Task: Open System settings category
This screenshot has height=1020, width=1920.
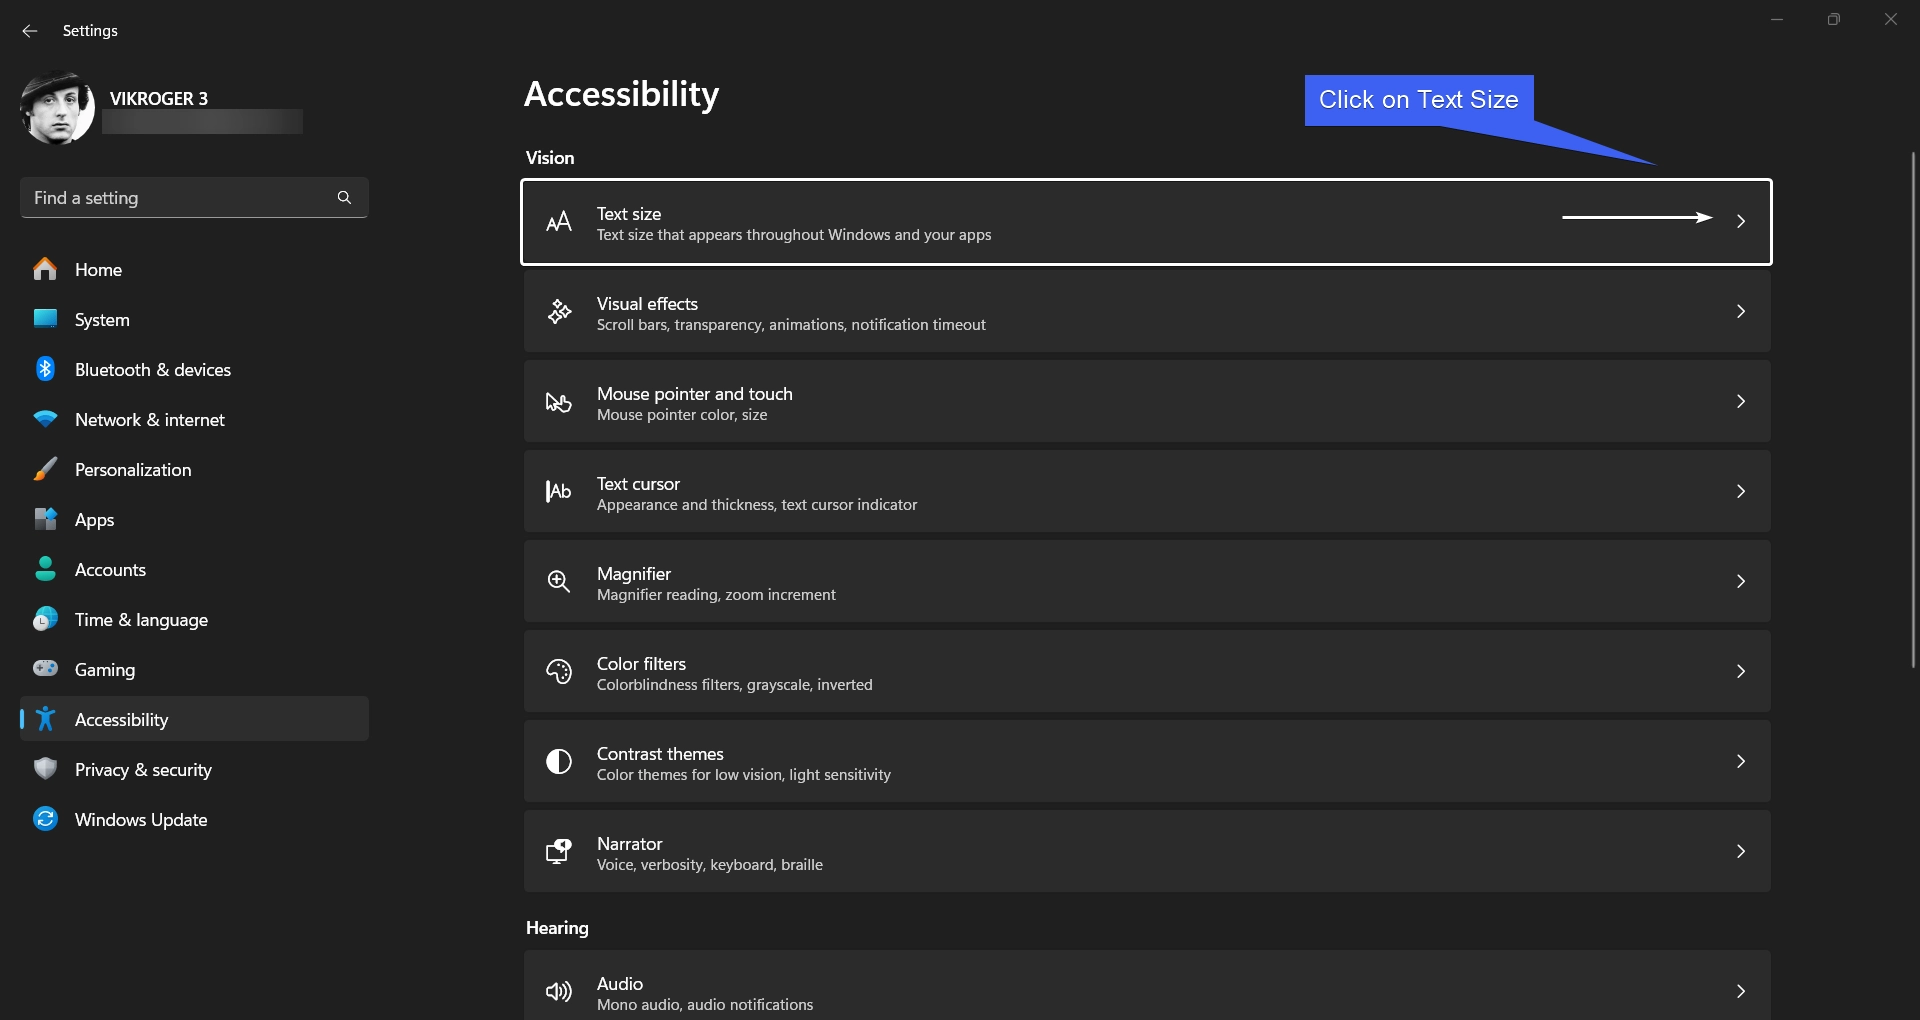Action: (x=194, y=319)
